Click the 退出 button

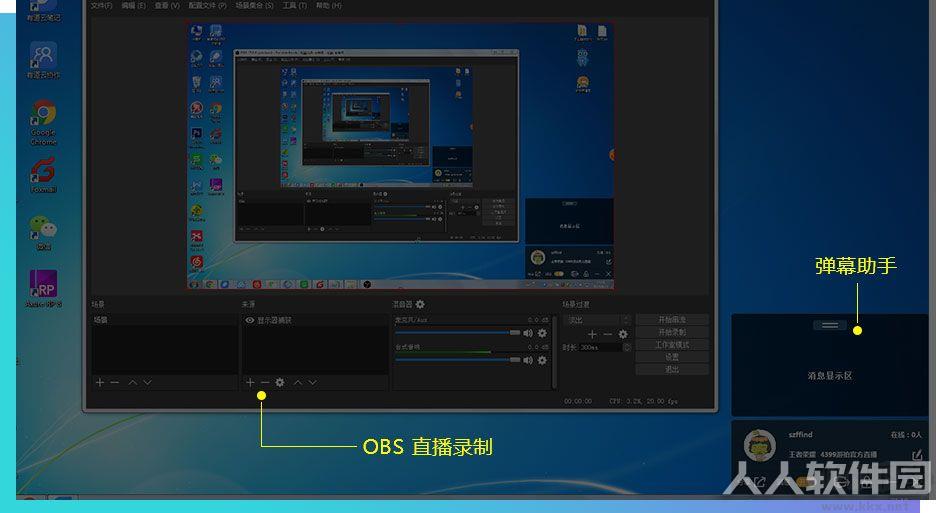click(x=672, y=370)
